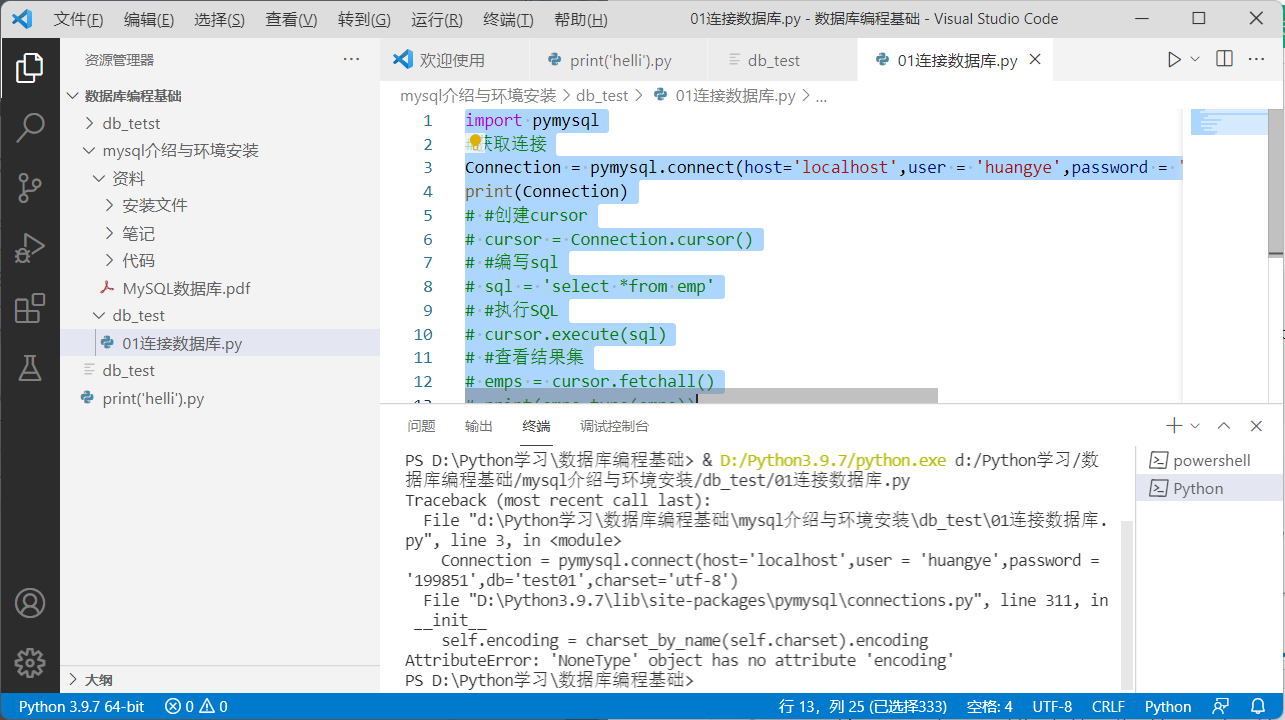
Task: Open editor More Actions ellipsis
Action: [1257, 60]
